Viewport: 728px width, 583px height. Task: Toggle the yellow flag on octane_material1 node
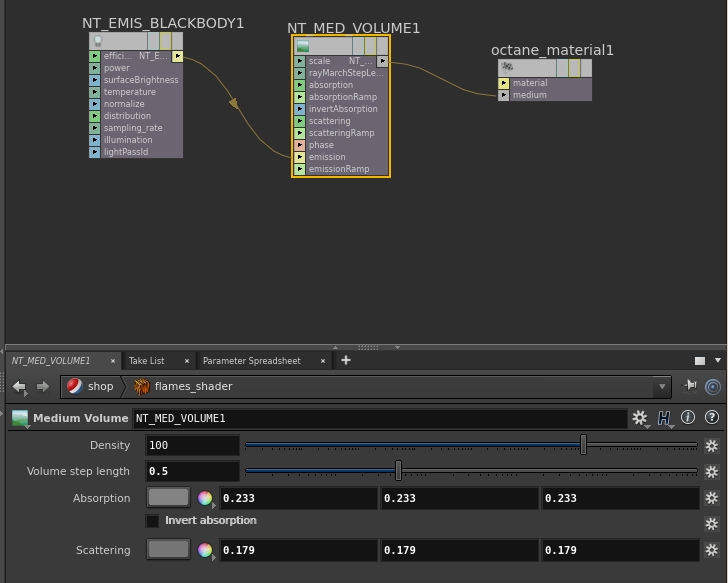pyautogui.click(x=574, y=68)
